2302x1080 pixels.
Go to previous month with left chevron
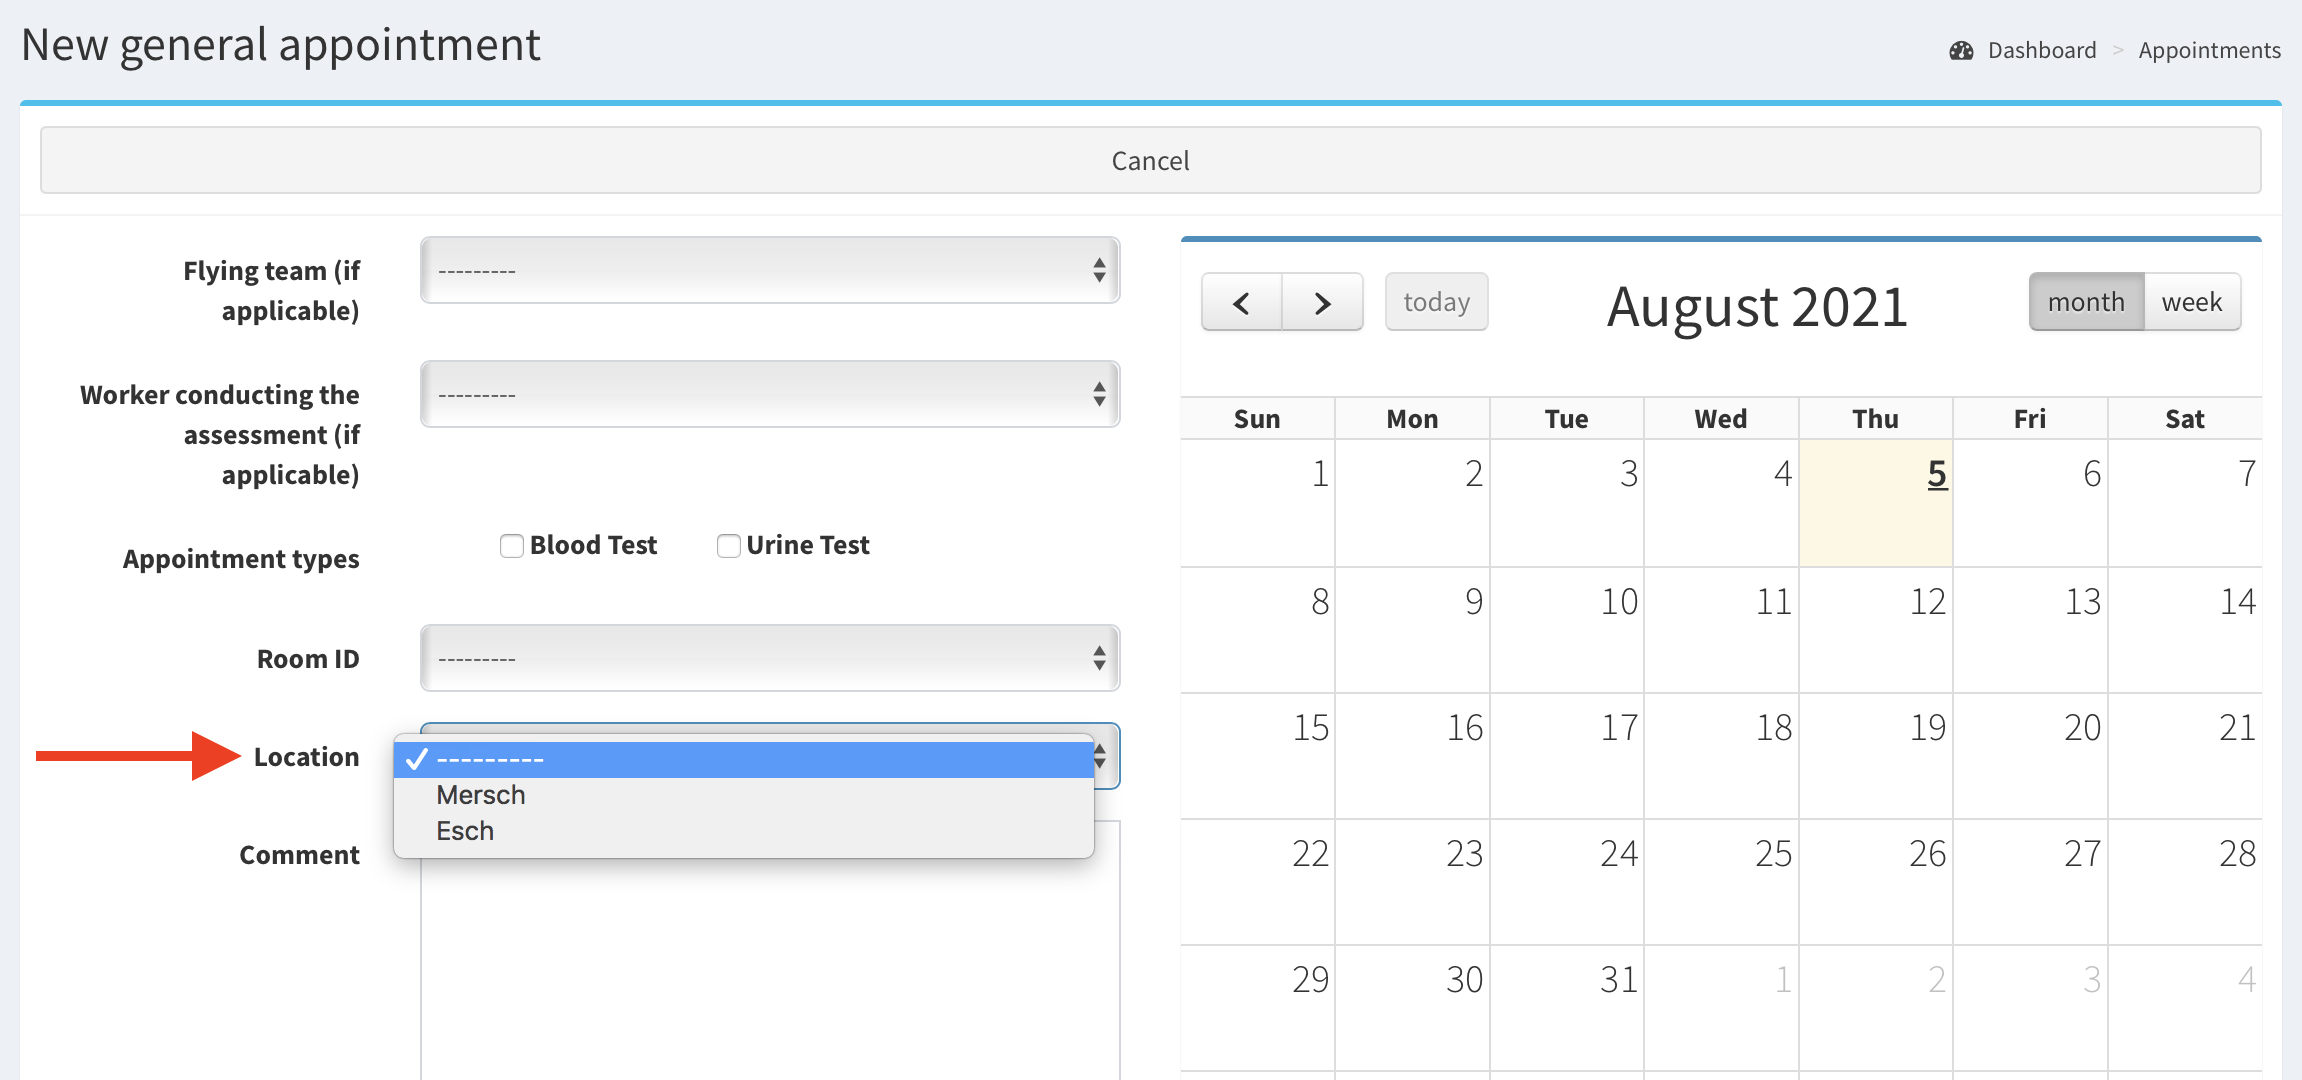tap(1241, 302)
